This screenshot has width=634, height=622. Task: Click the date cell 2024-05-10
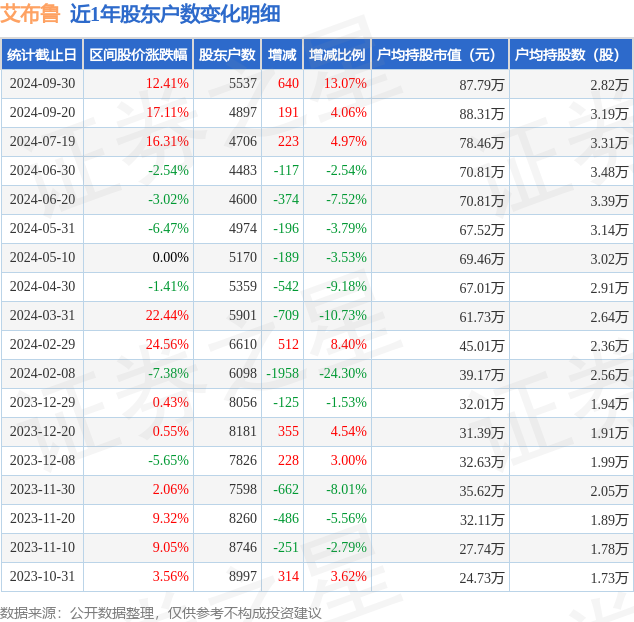[42, 257]
